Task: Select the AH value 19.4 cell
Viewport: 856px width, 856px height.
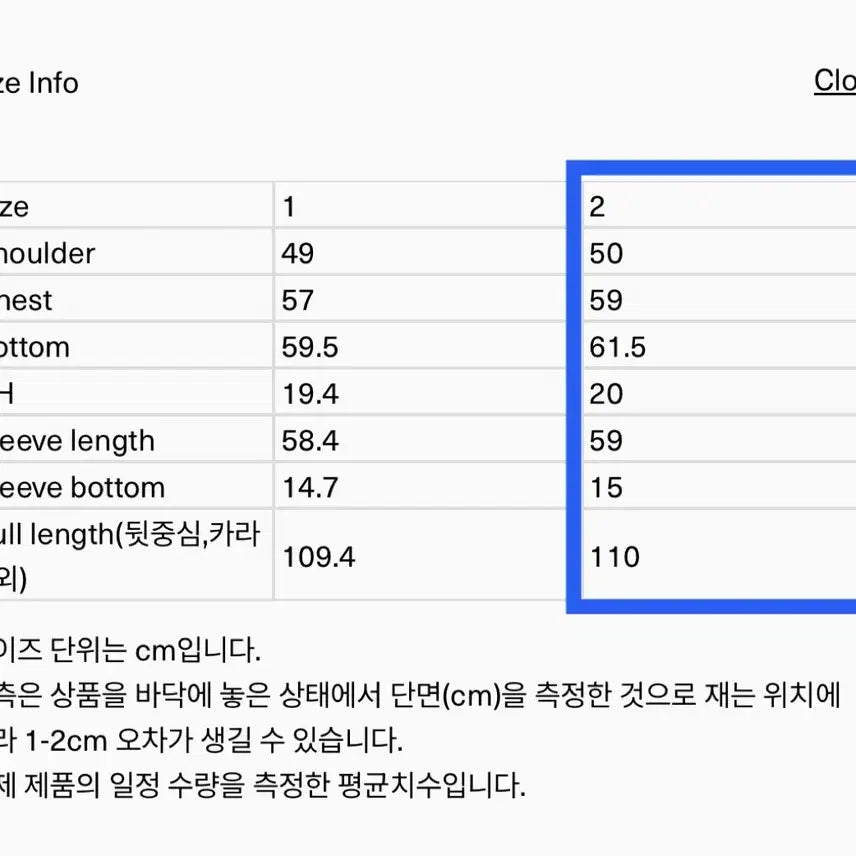Action: point(310,395)
